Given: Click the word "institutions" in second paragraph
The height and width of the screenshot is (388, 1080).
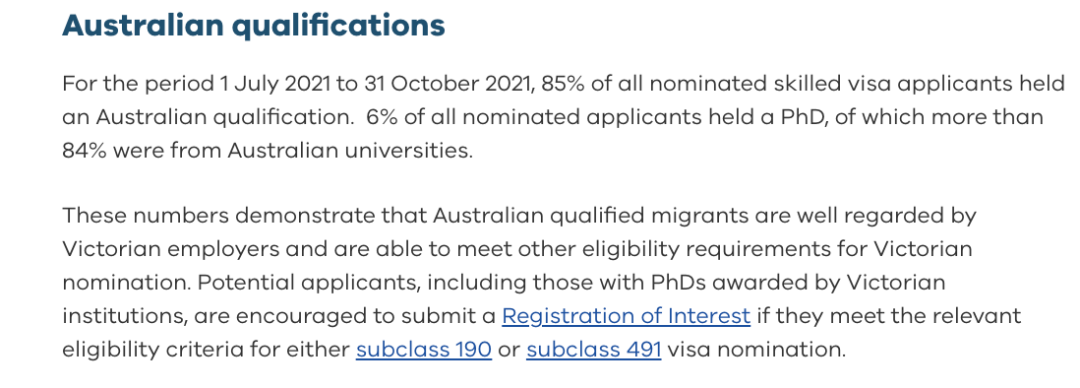Looking at the screenshot, I should tap(125, 316).
